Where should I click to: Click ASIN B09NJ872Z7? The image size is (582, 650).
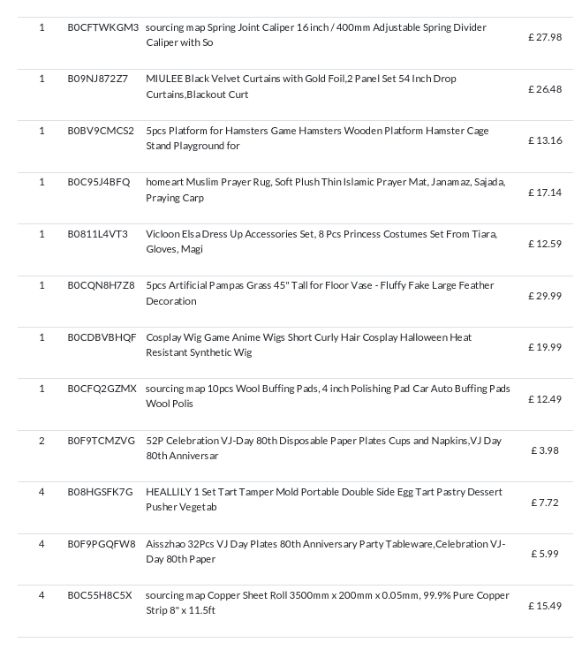point(97,79)
